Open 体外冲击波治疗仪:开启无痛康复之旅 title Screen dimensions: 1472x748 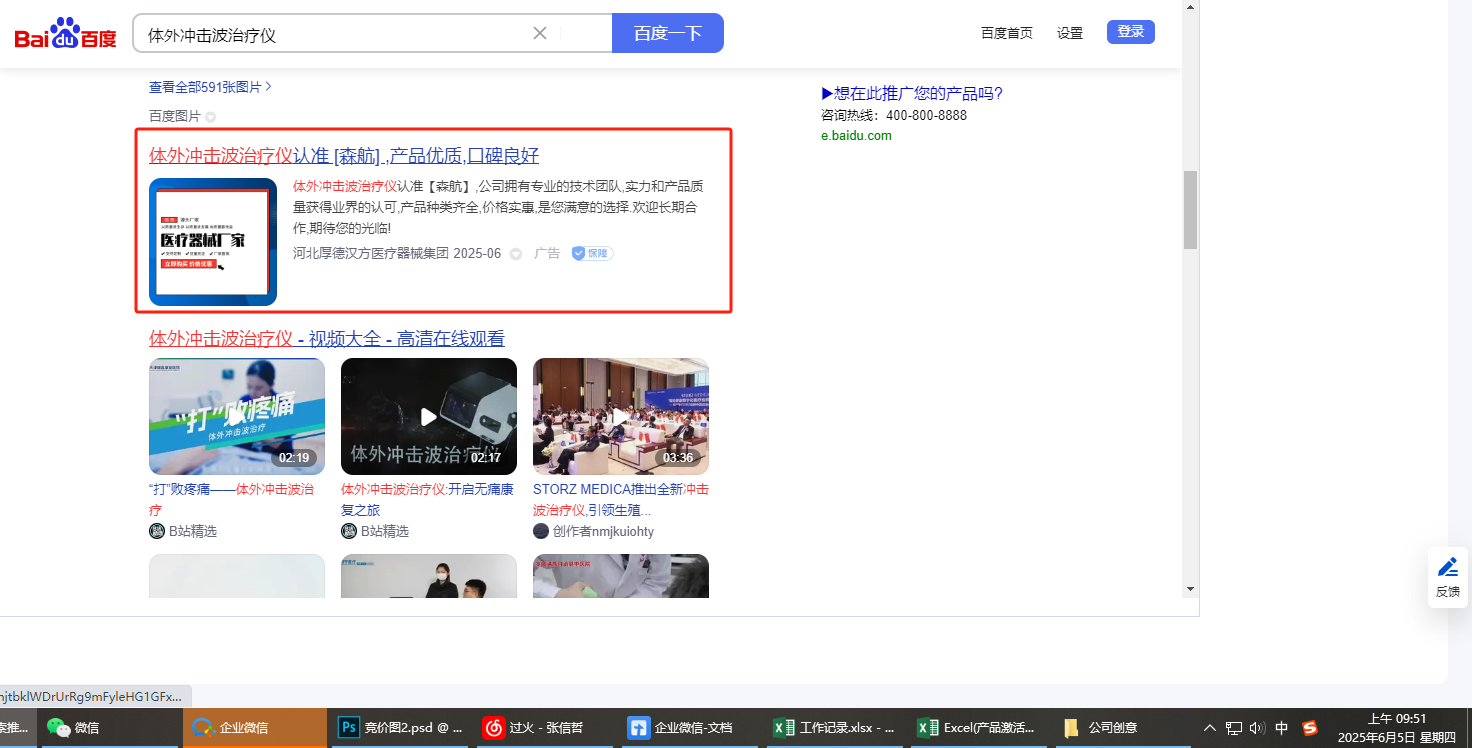coord(427,499)
